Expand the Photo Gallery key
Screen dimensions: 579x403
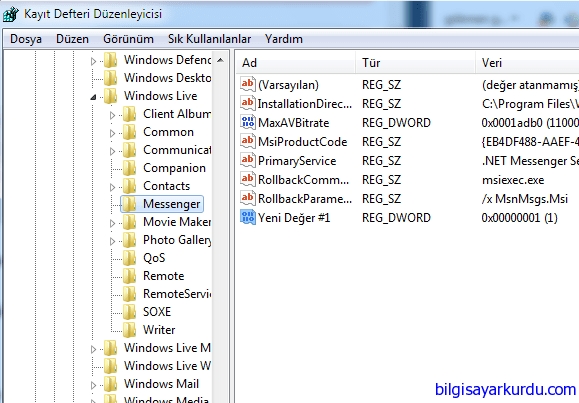[x=113, y=241]
